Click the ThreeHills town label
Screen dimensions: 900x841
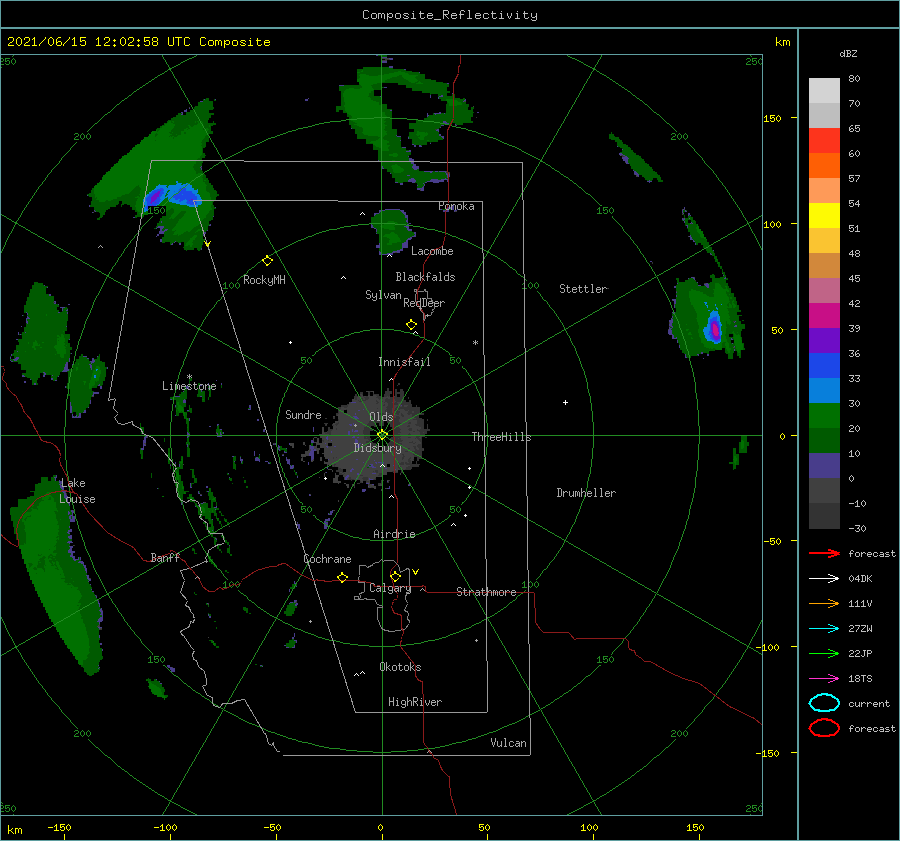(502, 437)
